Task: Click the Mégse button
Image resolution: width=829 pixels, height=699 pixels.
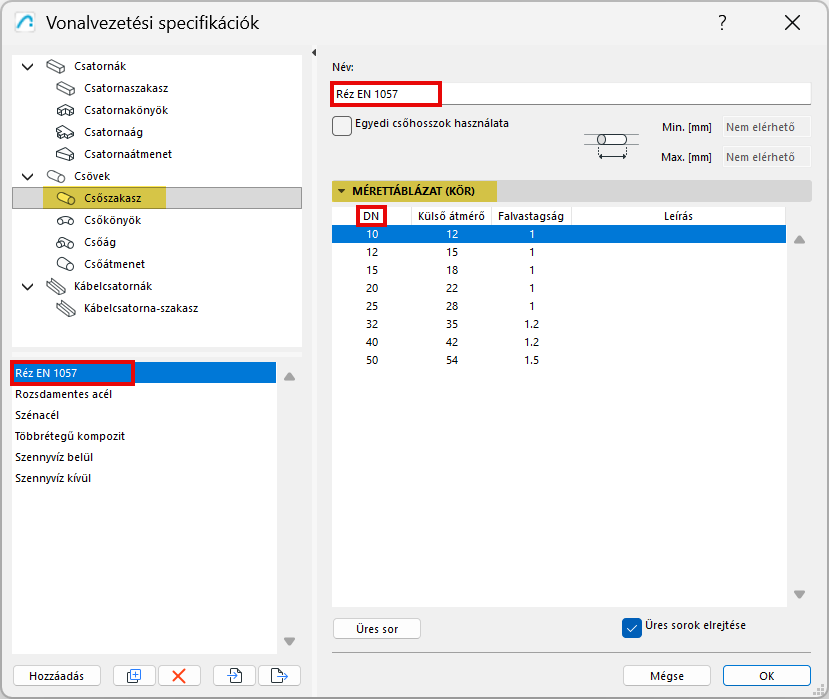Action: tap(667, 675)
